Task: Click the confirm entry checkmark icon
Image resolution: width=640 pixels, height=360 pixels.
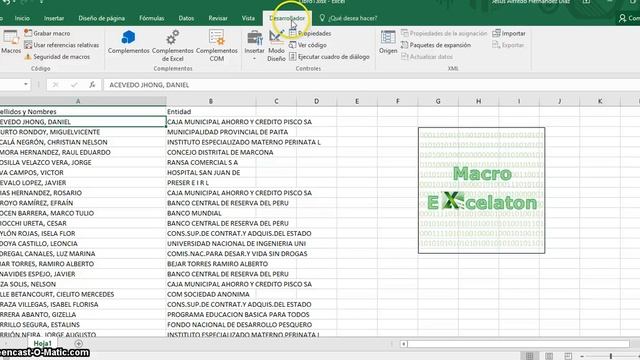Action: point(74,85)
